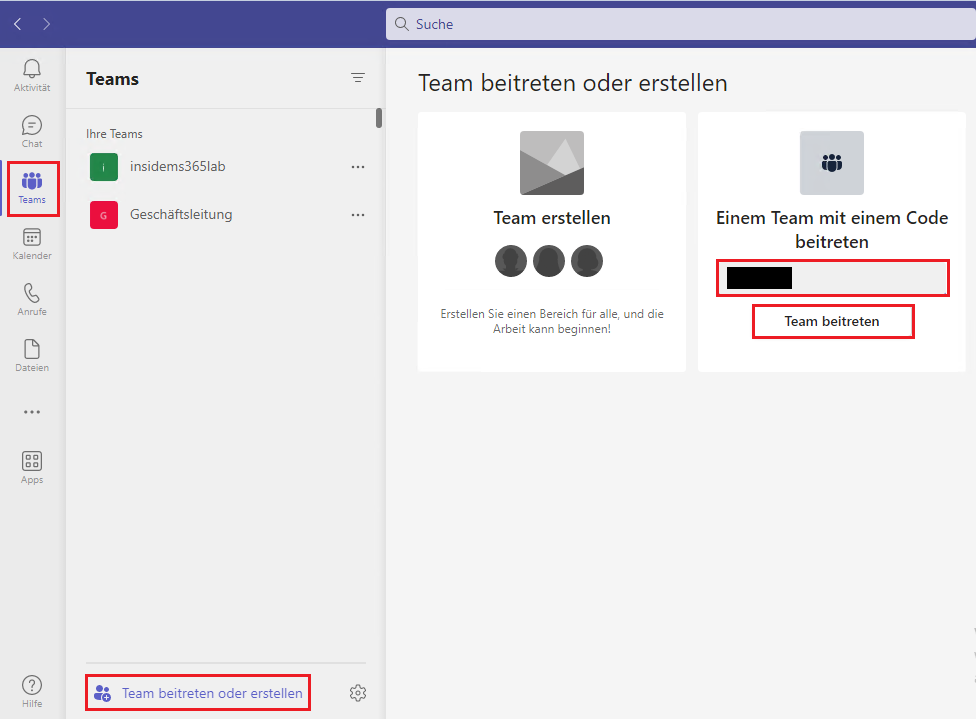Open Teams settings via the gear icon
This screenshot has width=976, height=721.
(358, 692)
